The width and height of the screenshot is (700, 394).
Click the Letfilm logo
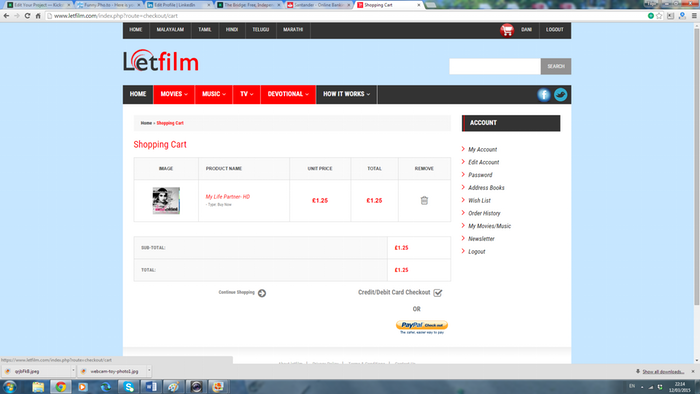pos(161,61)
